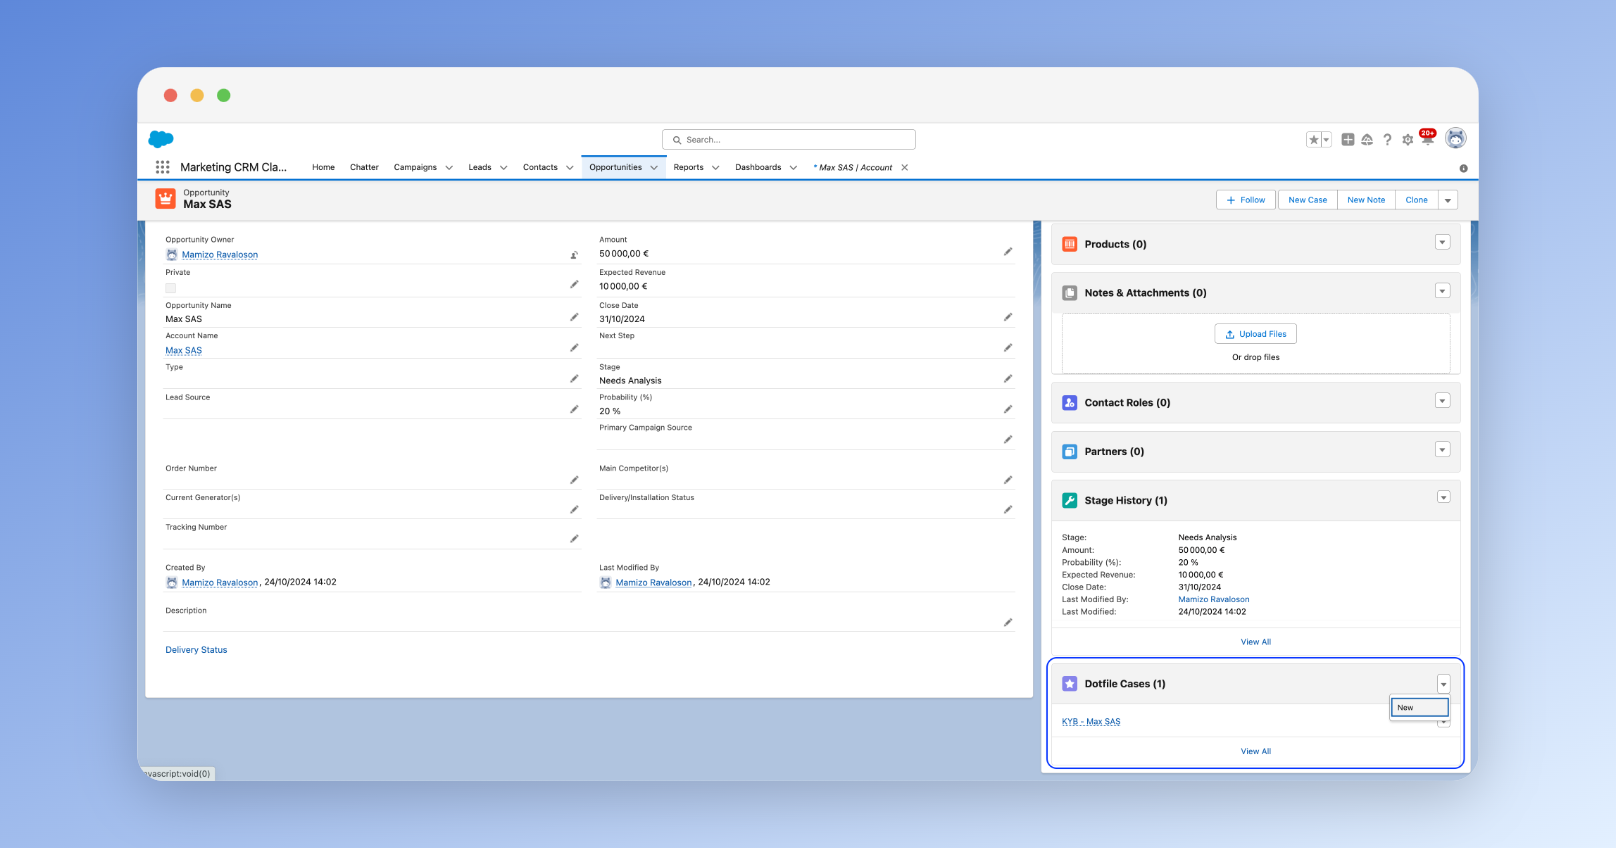The width and height of the screenshot is (1616, 848).
Task: Open the Reports tab dropdown chevron
Action: [715, 168]
